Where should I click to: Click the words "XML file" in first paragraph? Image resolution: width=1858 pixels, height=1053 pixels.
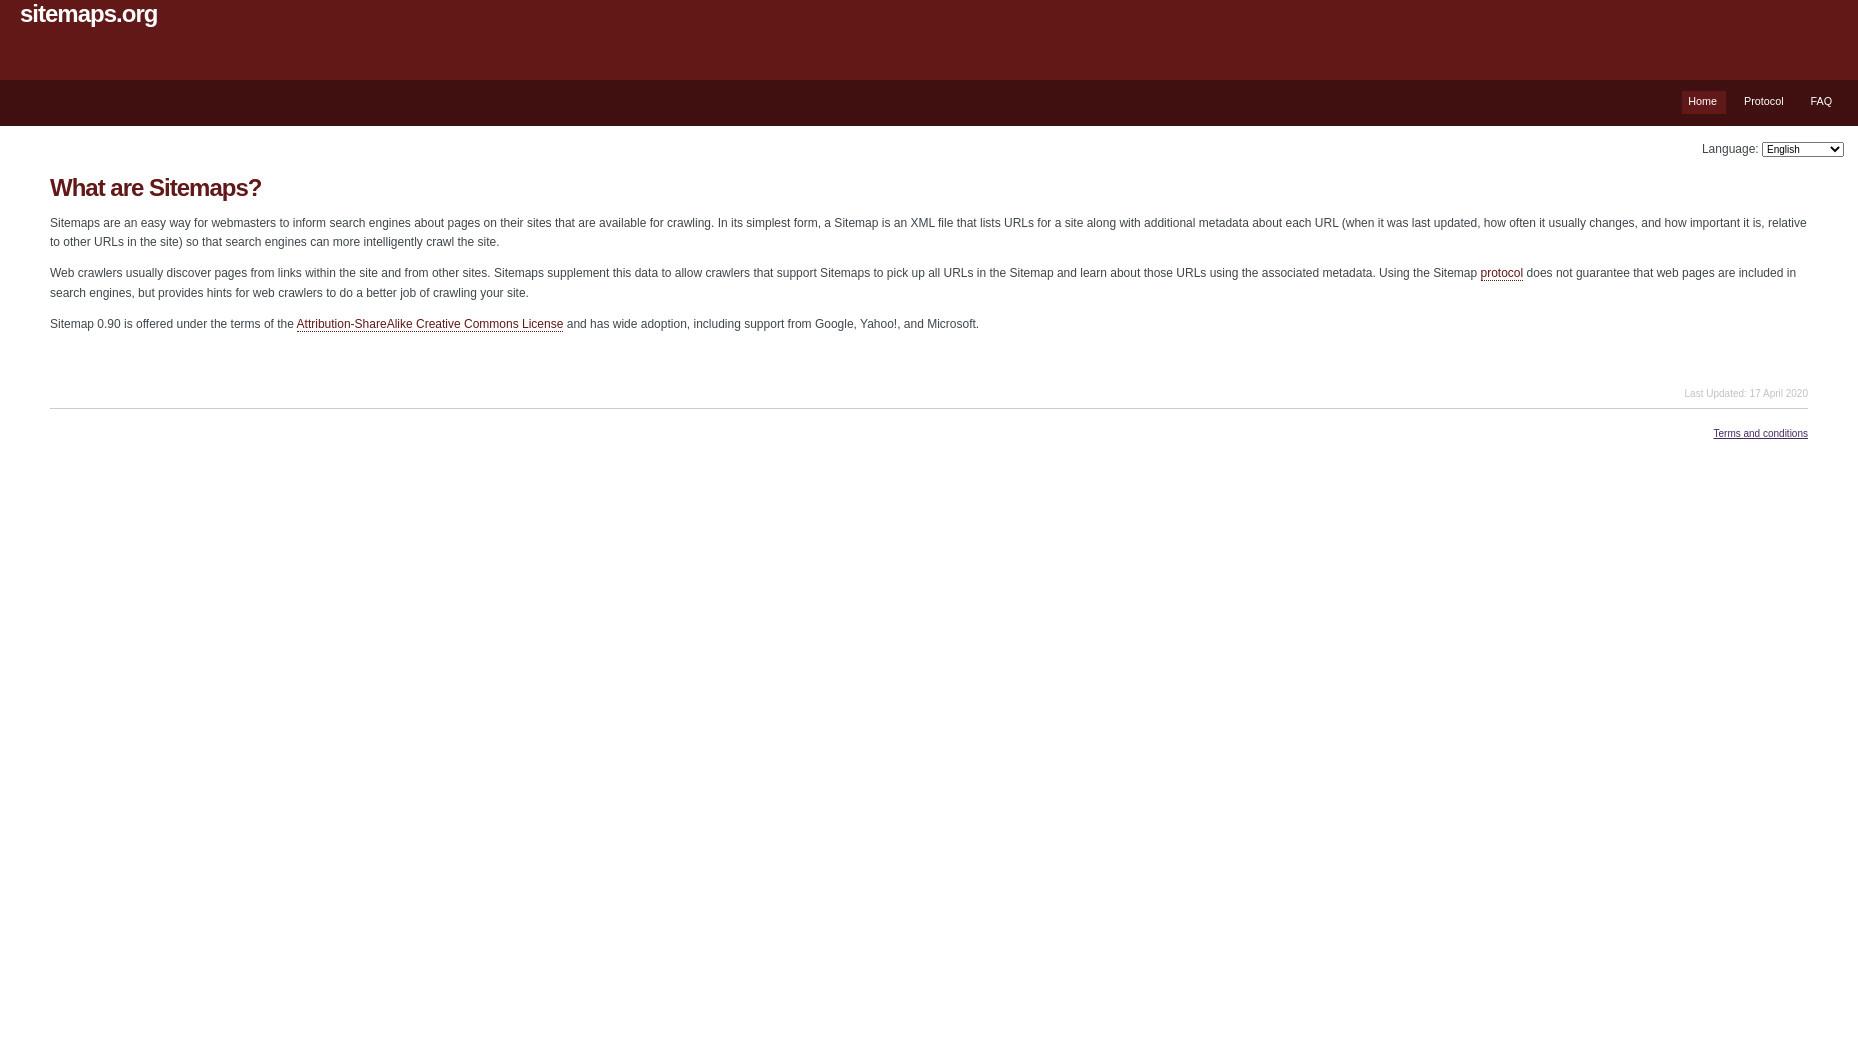point(931,224)
